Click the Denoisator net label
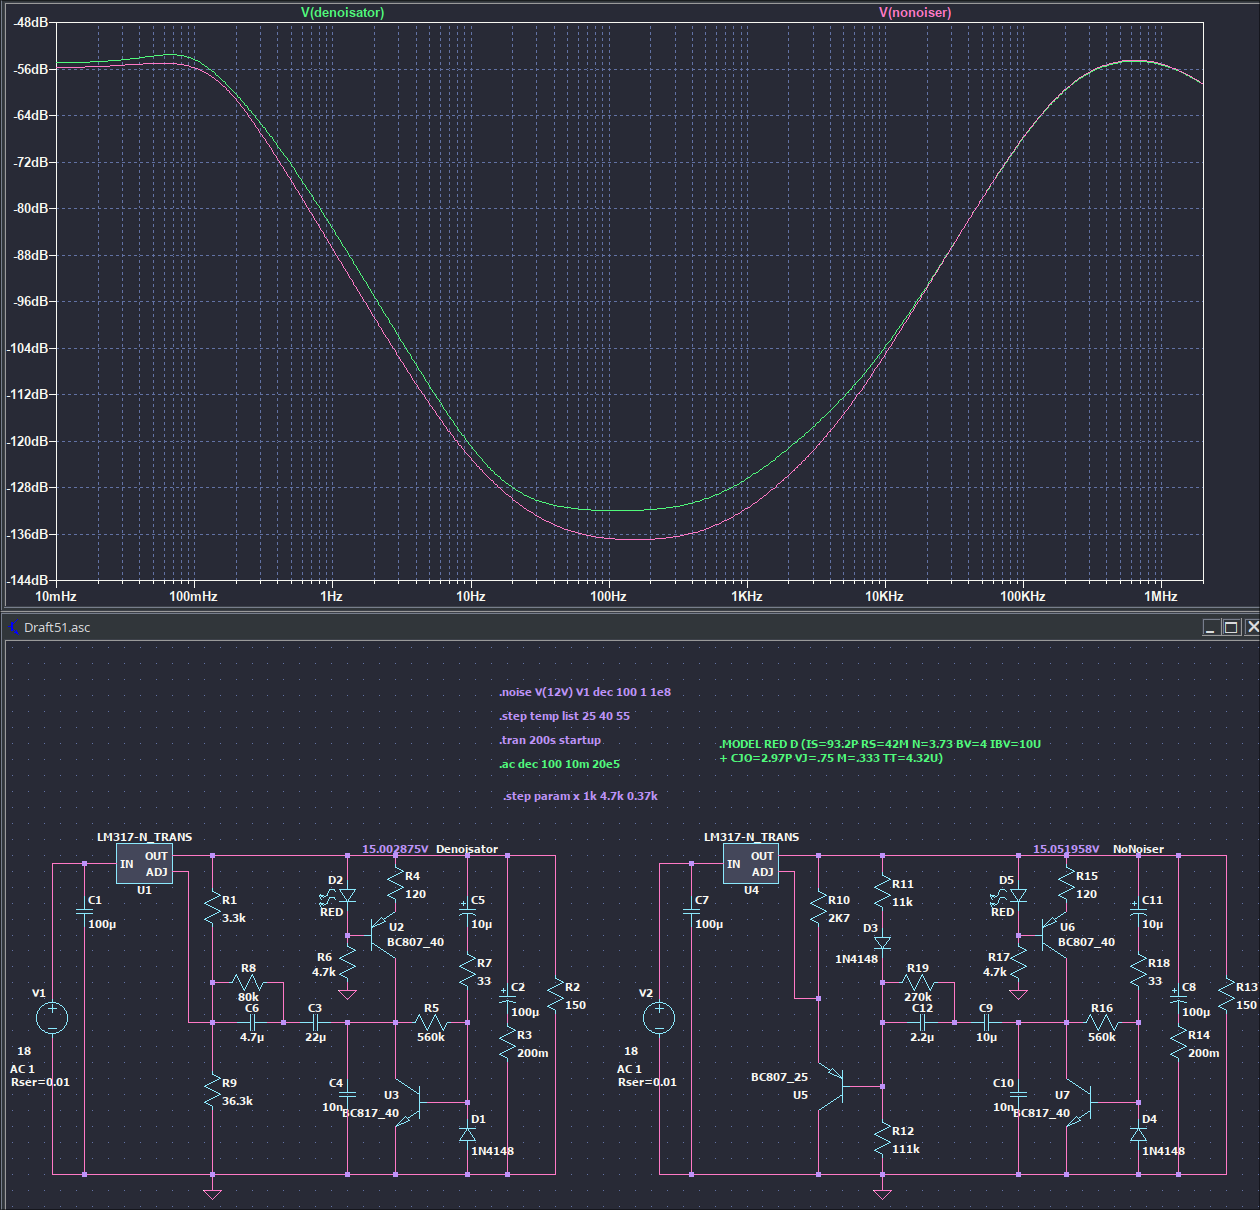This screenshot has width=1260, height=1210. [467, 849]
